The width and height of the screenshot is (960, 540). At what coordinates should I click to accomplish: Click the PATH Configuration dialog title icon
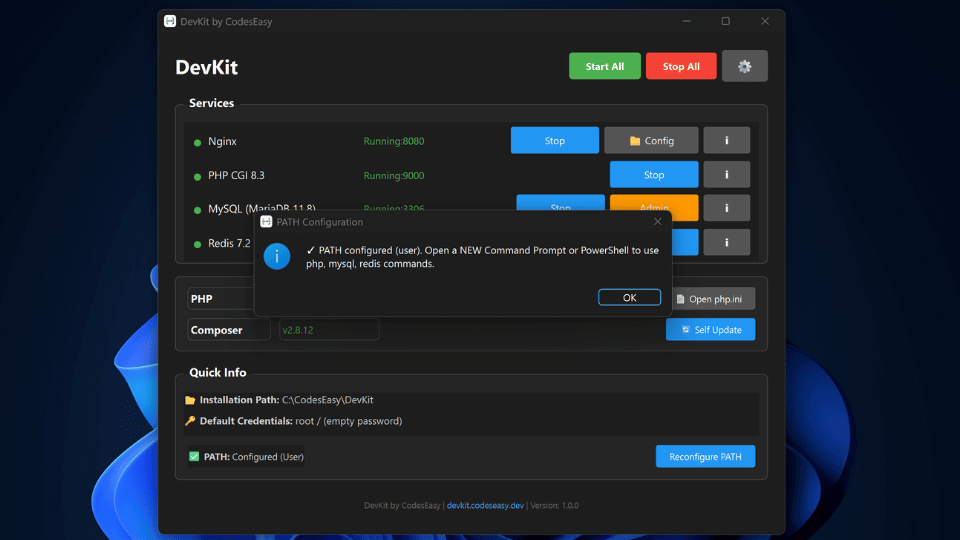click(266, 222)
